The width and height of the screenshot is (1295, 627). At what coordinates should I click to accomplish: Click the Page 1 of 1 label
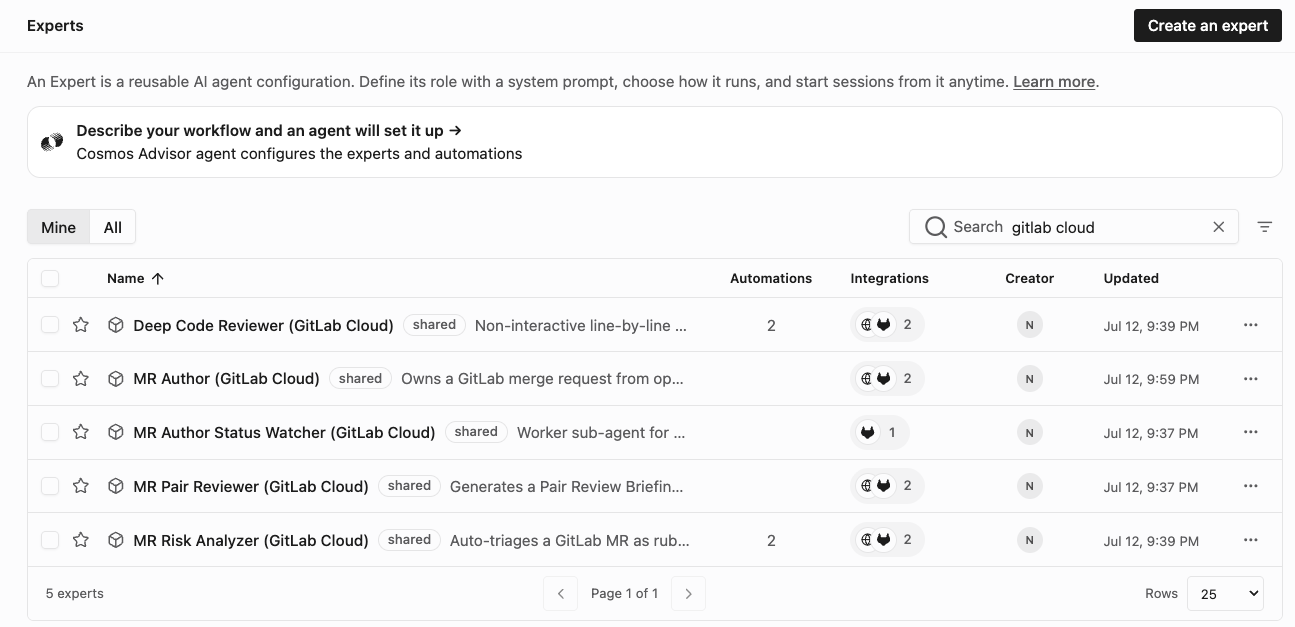624,593
